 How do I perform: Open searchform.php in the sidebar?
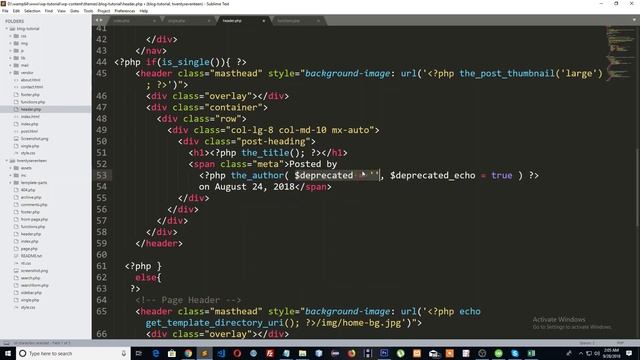click(35, 285)
